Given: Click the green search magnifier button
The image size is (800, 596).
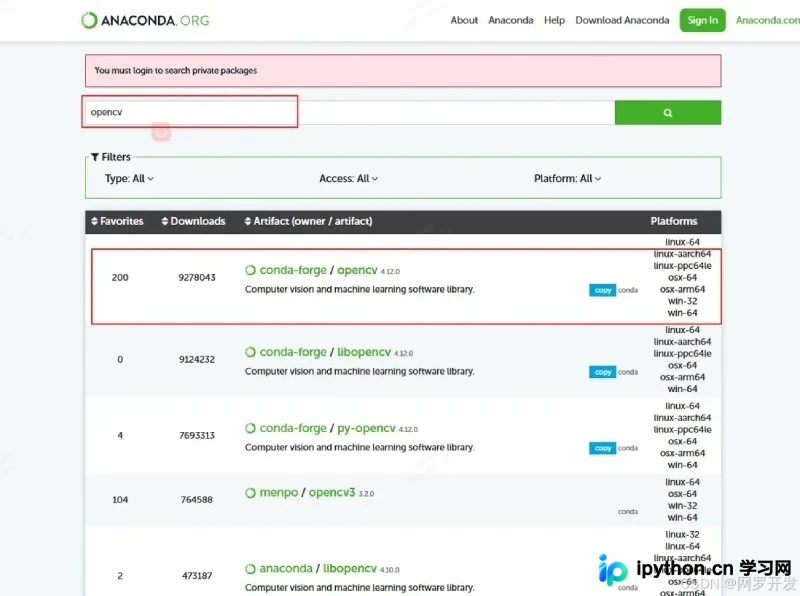Looking at the screenshot, I should click(668, 112).
